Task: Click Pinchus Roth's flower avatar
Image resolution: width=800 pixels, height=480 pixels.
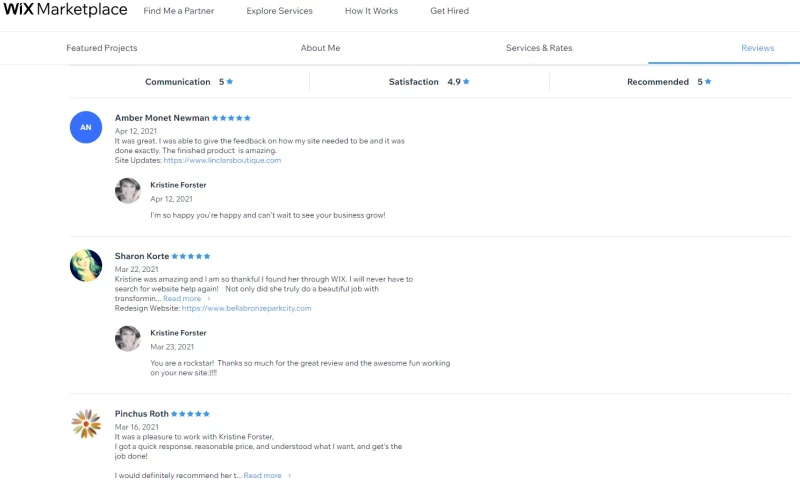Action: [x=86, y=424]
